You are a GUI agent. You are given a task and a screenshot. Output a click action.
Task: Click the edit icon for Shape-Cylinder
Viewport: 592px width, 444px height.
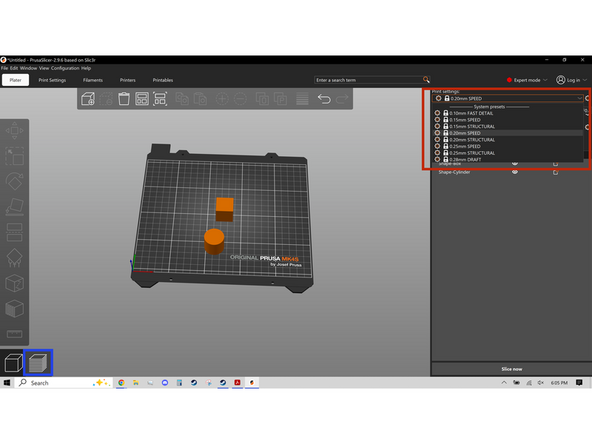pyautogui.click(x=555, y=173)
